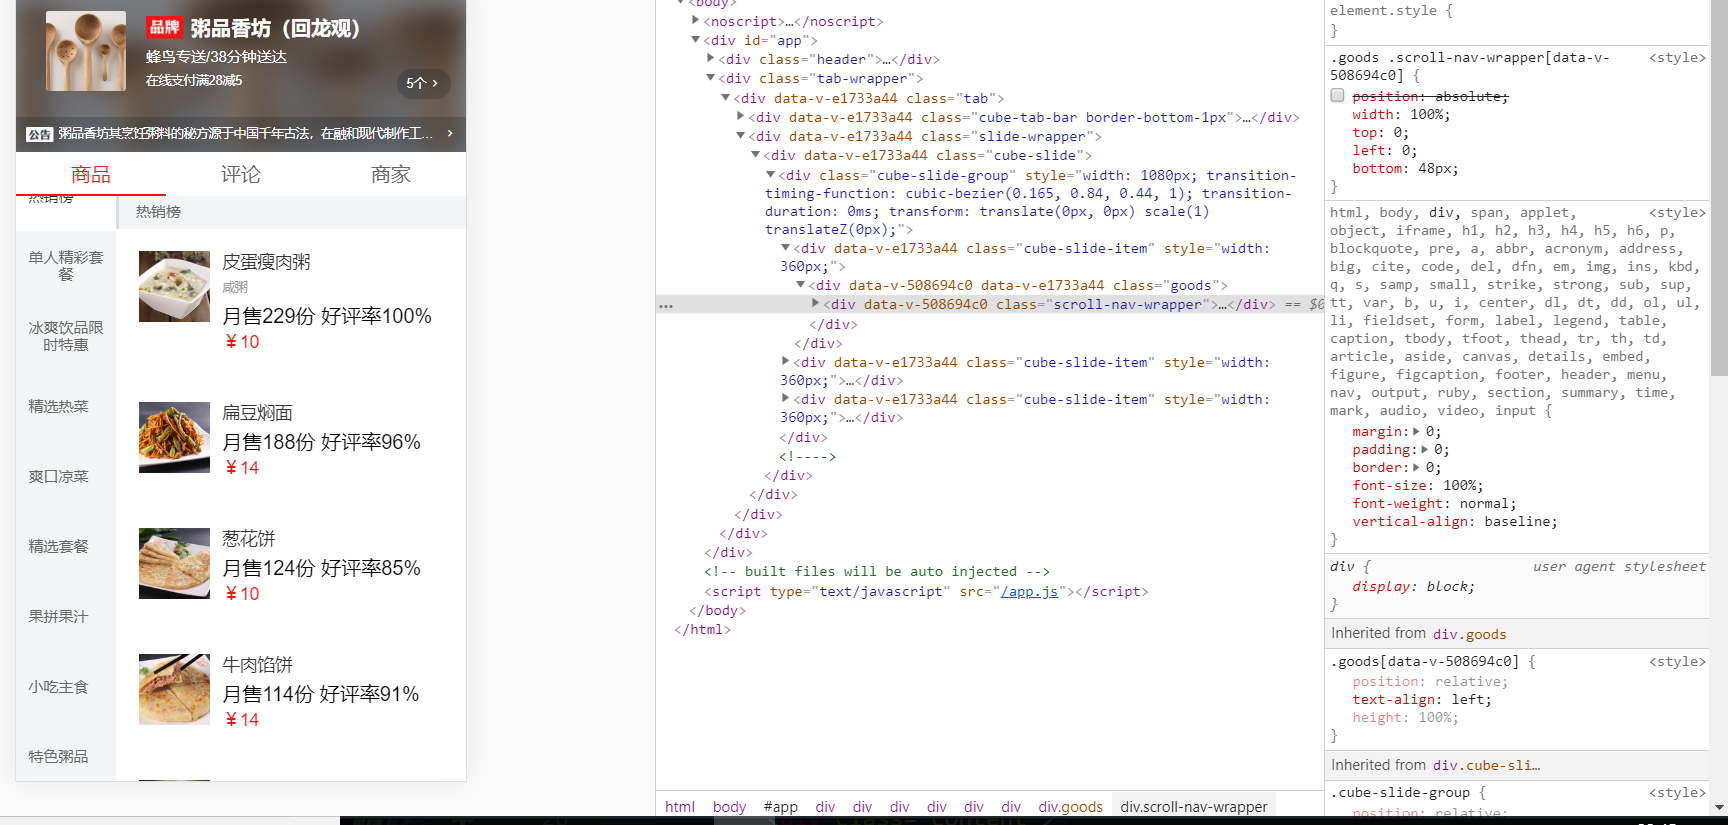Expand the border shorthand property

[x=1416, y=467]
